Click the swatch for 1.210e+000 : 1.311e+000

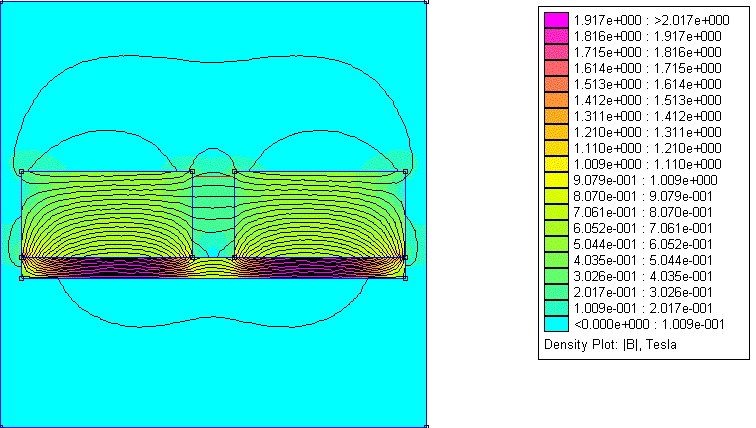(556, 132)
